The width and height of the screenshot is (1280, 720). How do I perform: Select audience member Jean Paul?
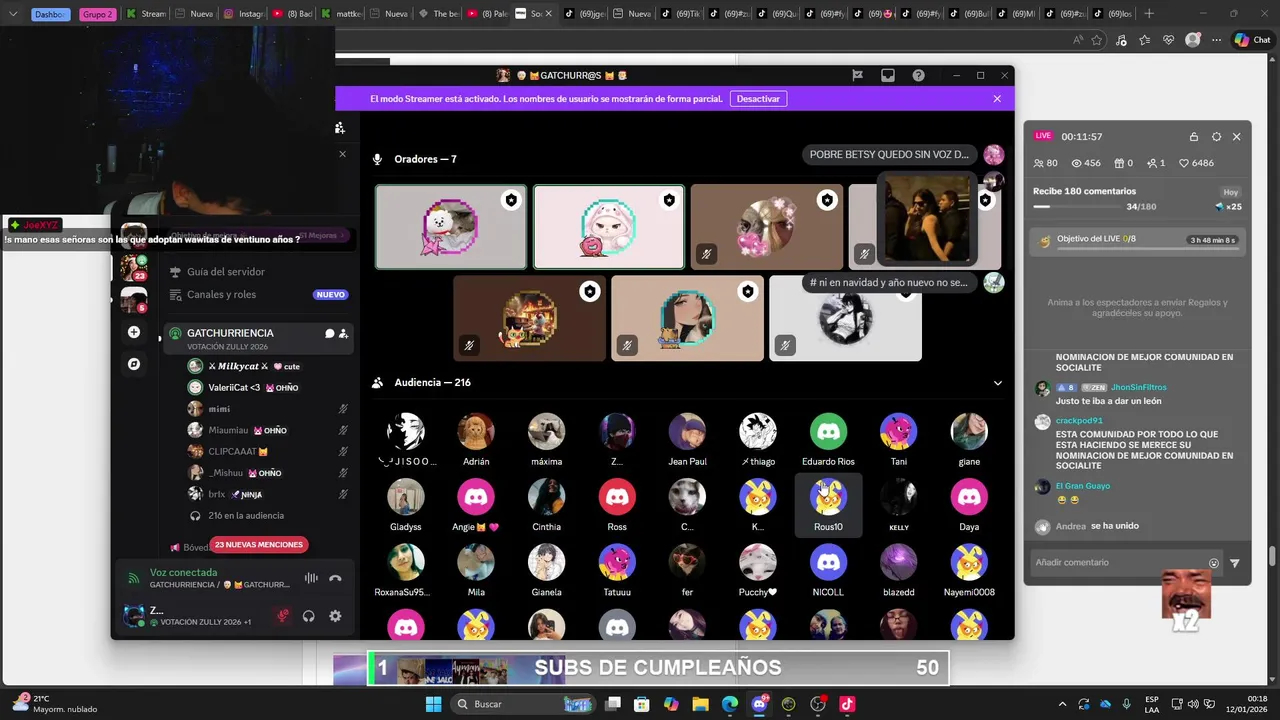pos(687,439)
